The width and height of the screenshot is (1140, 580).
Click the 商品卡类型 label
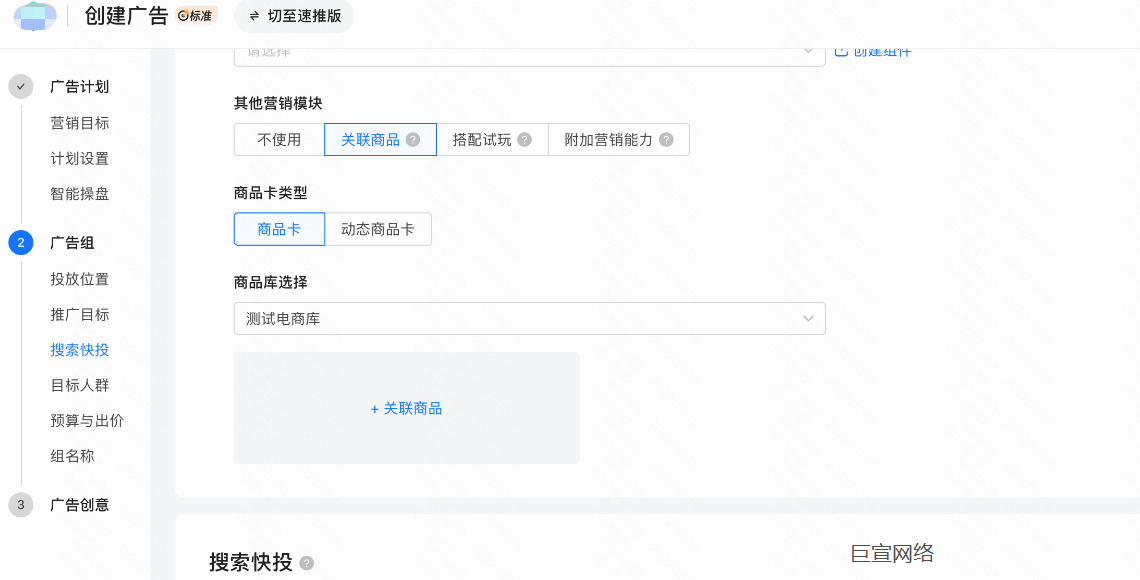[270, 193]
